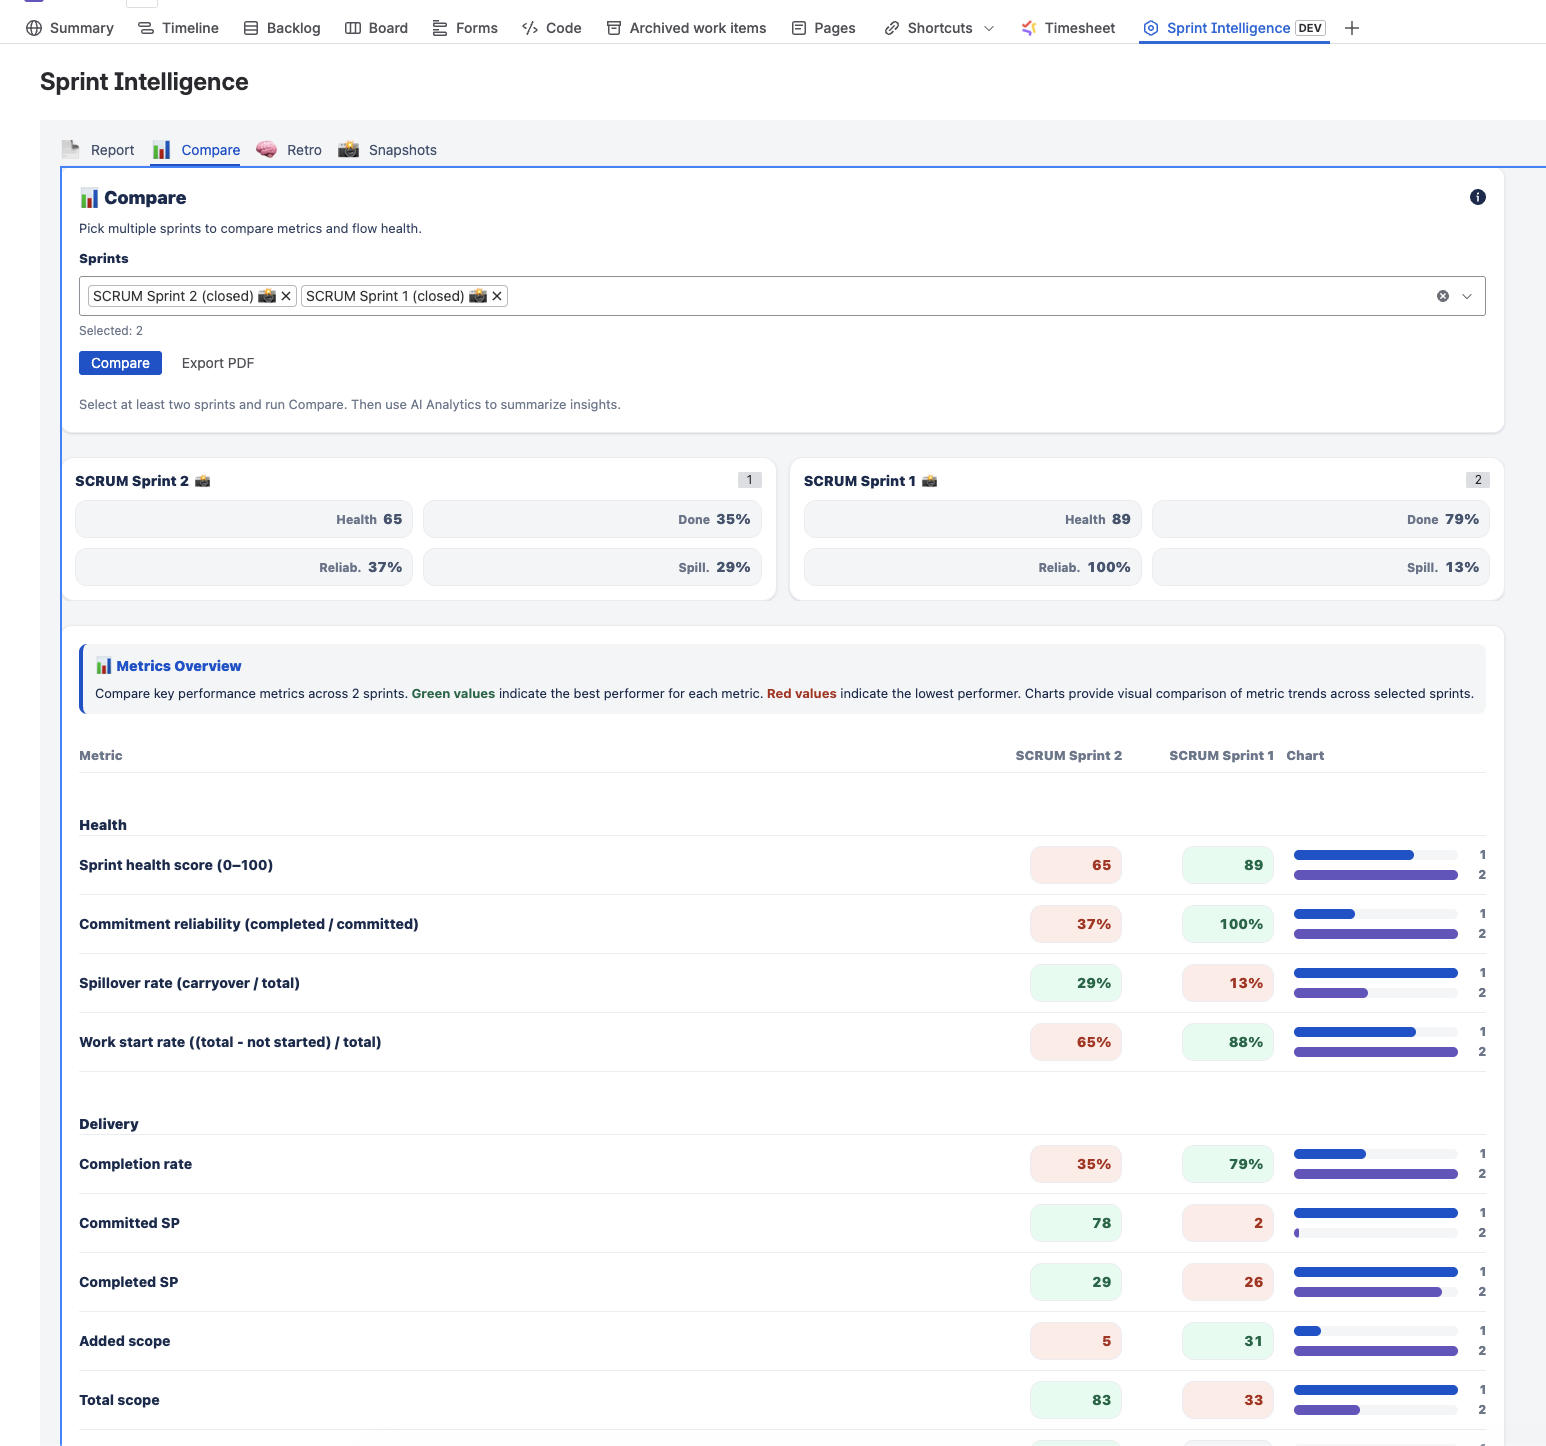The image size is (1546, 1446).
Task: Click the Export PDF link
Action: tap(217, 362)
